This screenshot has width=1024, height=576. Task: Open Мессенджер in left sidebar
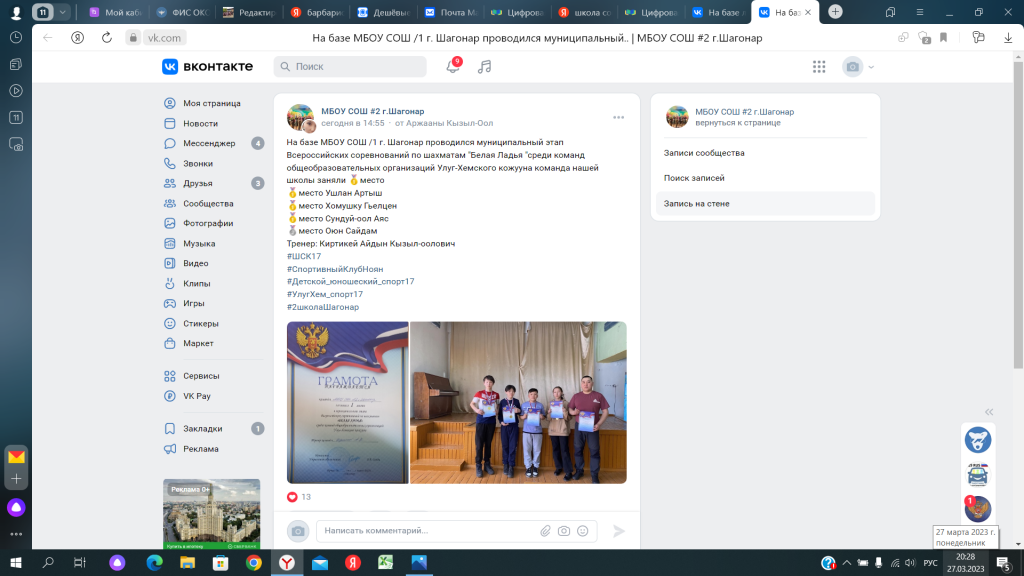pos(209,143)
